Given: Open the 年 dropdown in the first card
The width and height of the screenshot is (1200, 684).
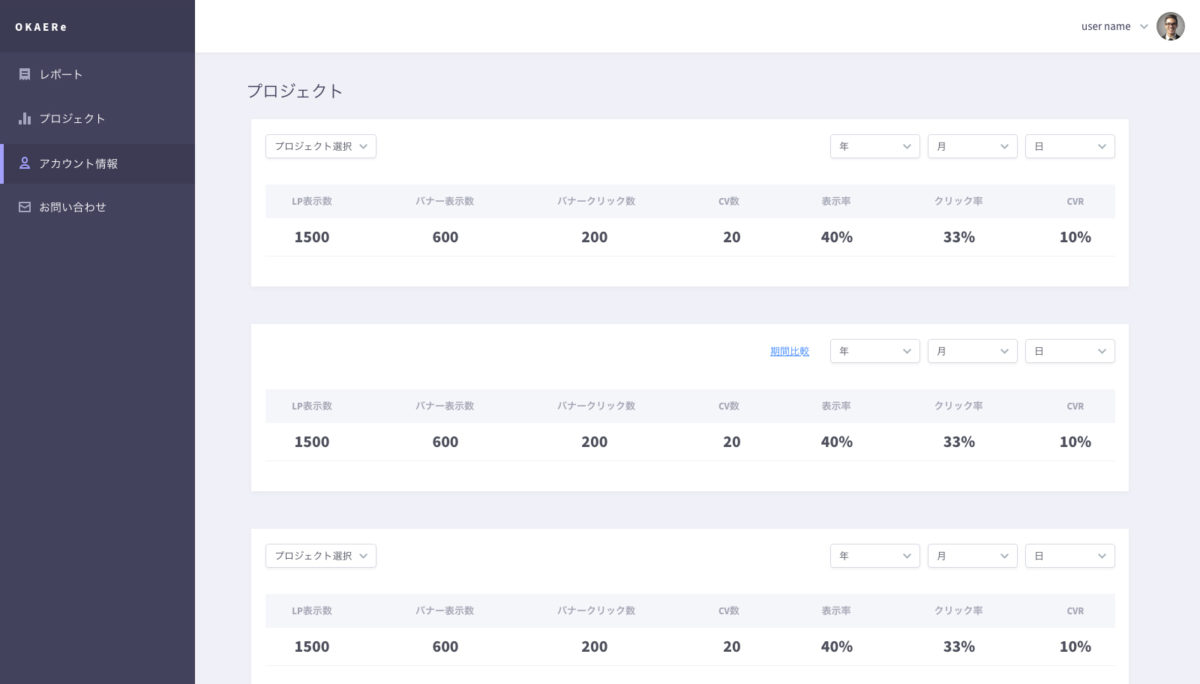Looking at the screenshot, I should coord(874,146).
